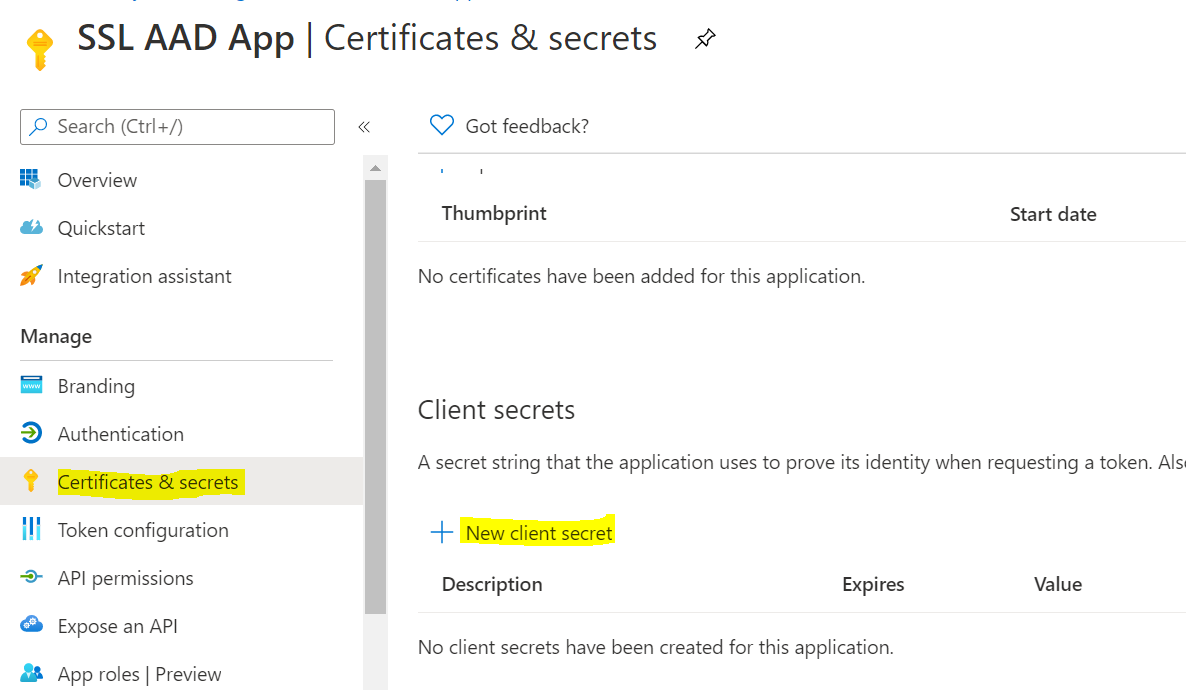Click the Expose an API cloud icon
Screen dimensions: 1186x690
click(31, 624)
